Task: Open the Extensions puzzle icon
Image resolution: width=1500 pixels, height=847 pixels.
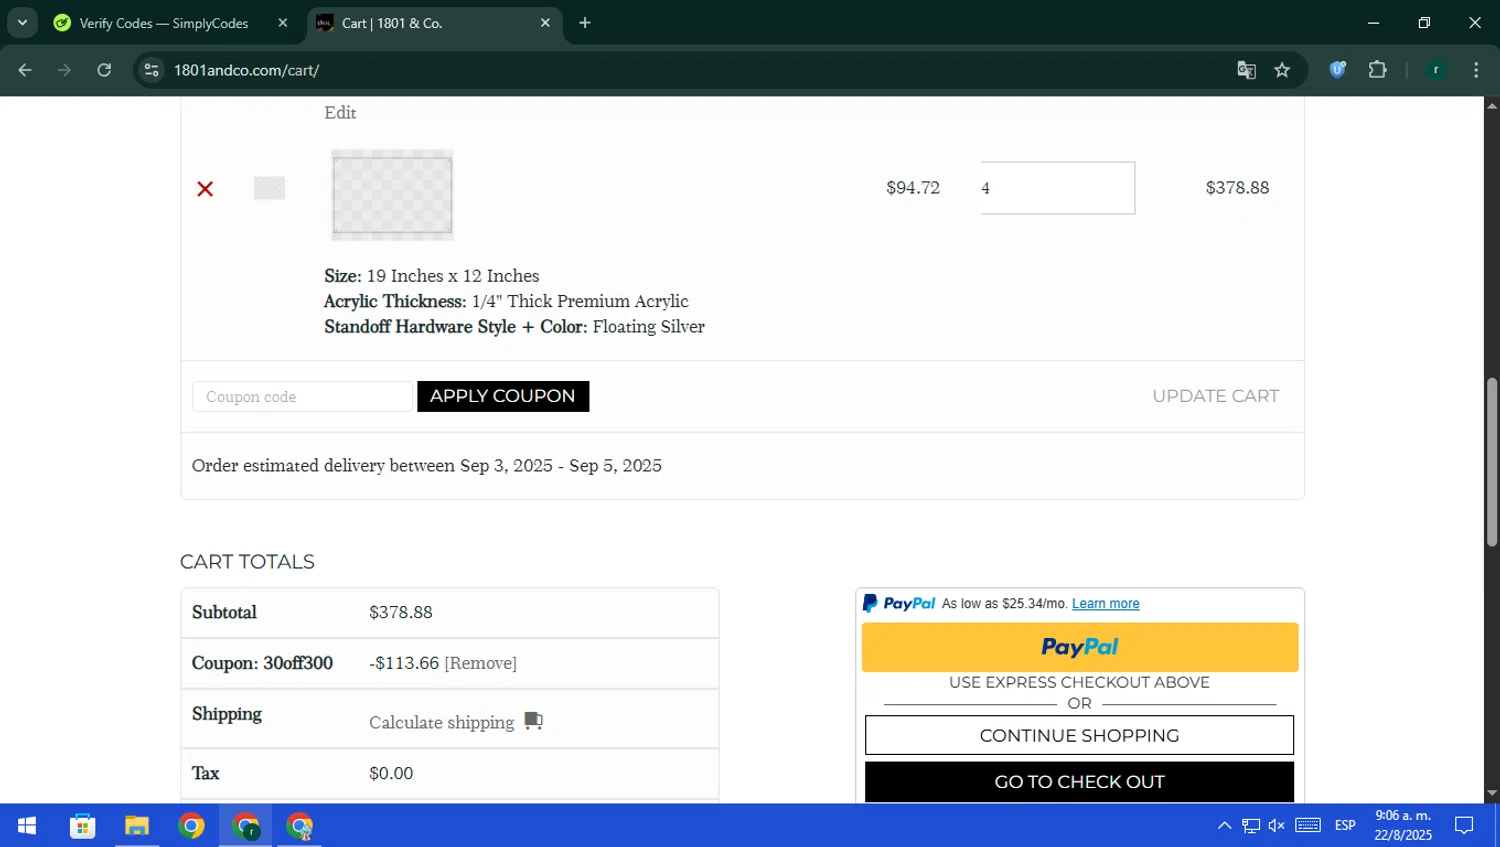Action: (x=1377, y=70)
